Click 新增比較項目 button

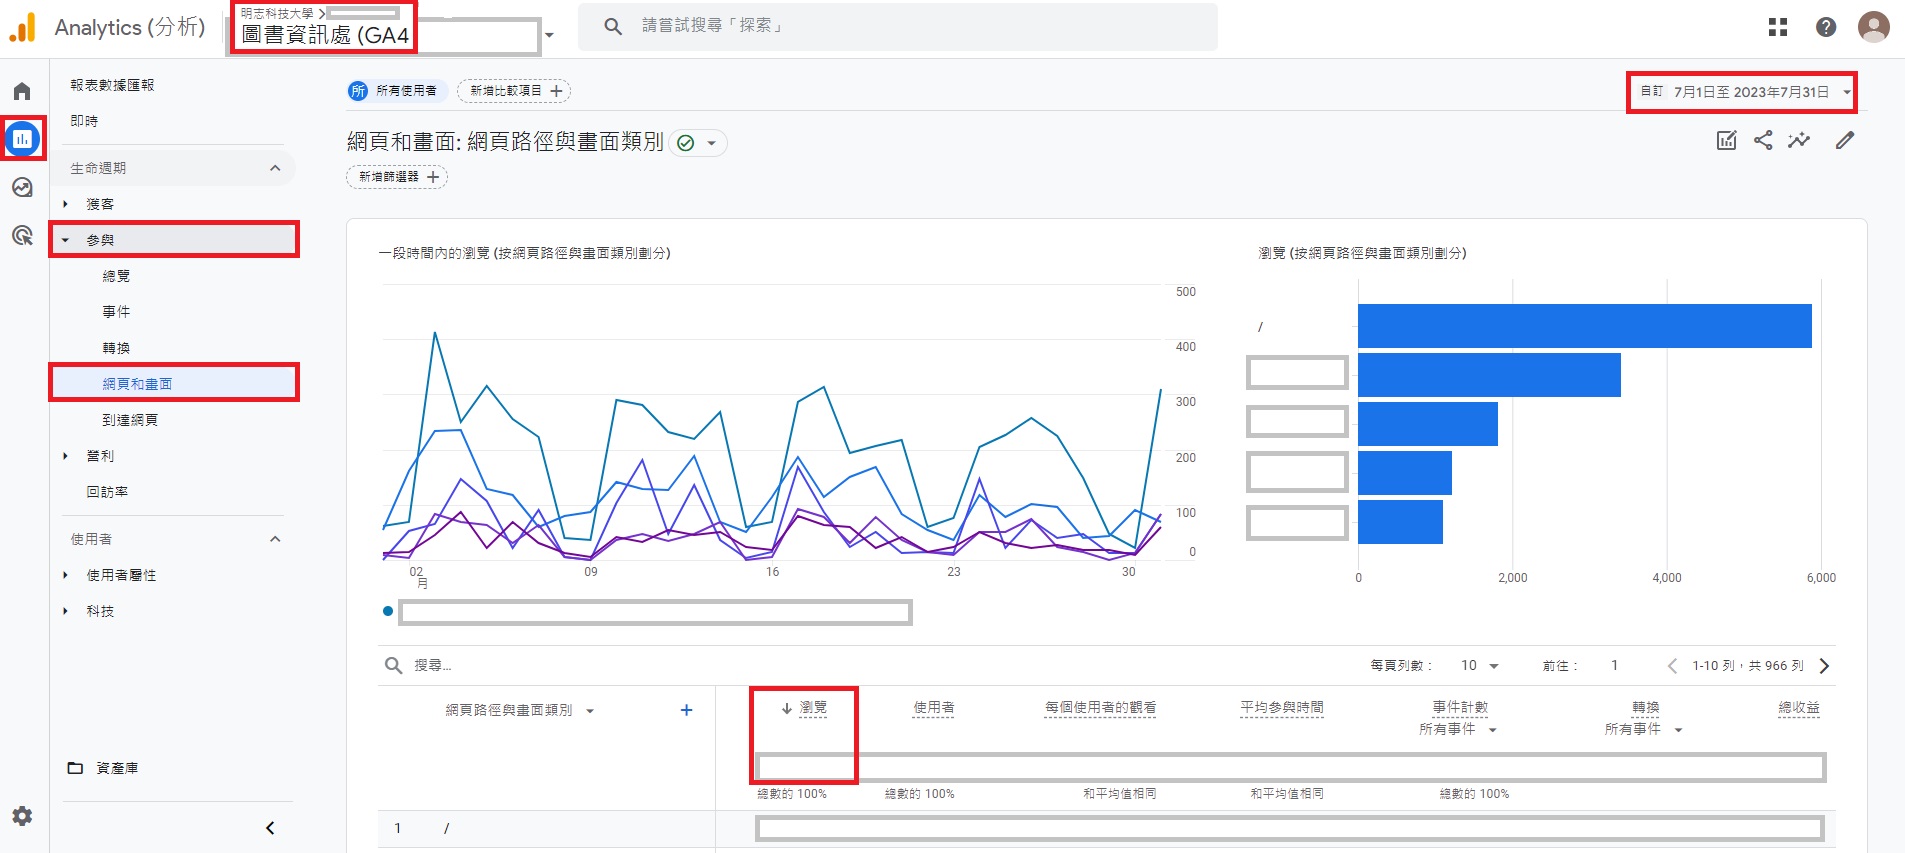pos(514,91)
